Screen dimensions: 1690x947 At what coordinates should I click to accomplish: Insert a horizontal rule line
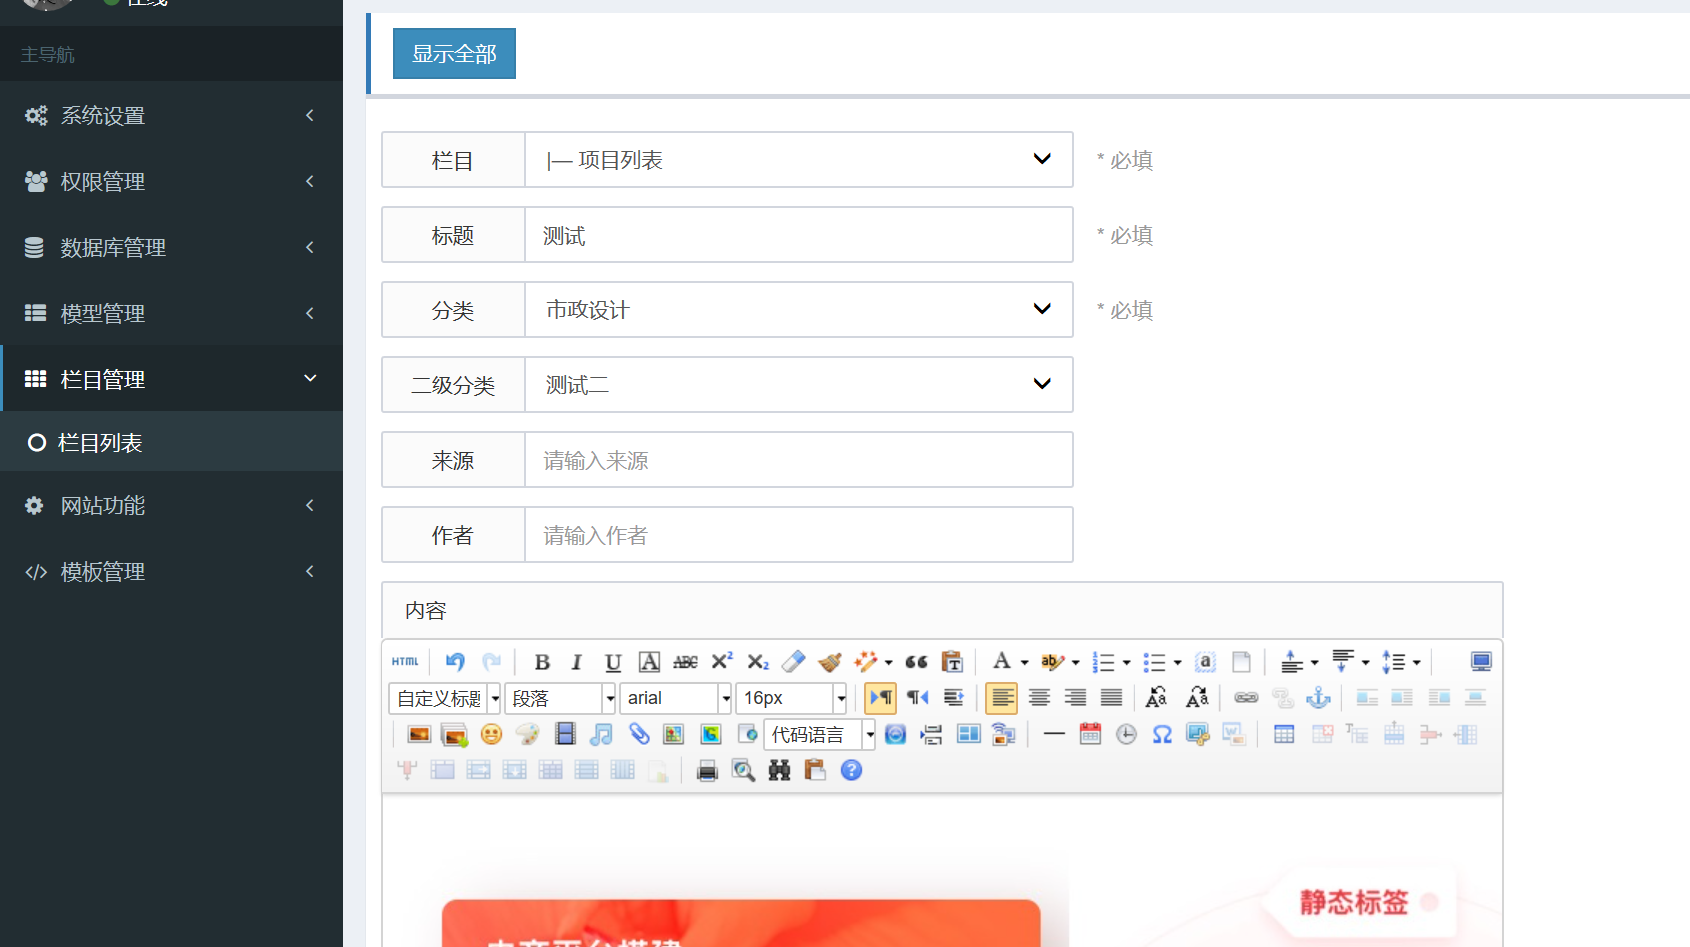1054,735
